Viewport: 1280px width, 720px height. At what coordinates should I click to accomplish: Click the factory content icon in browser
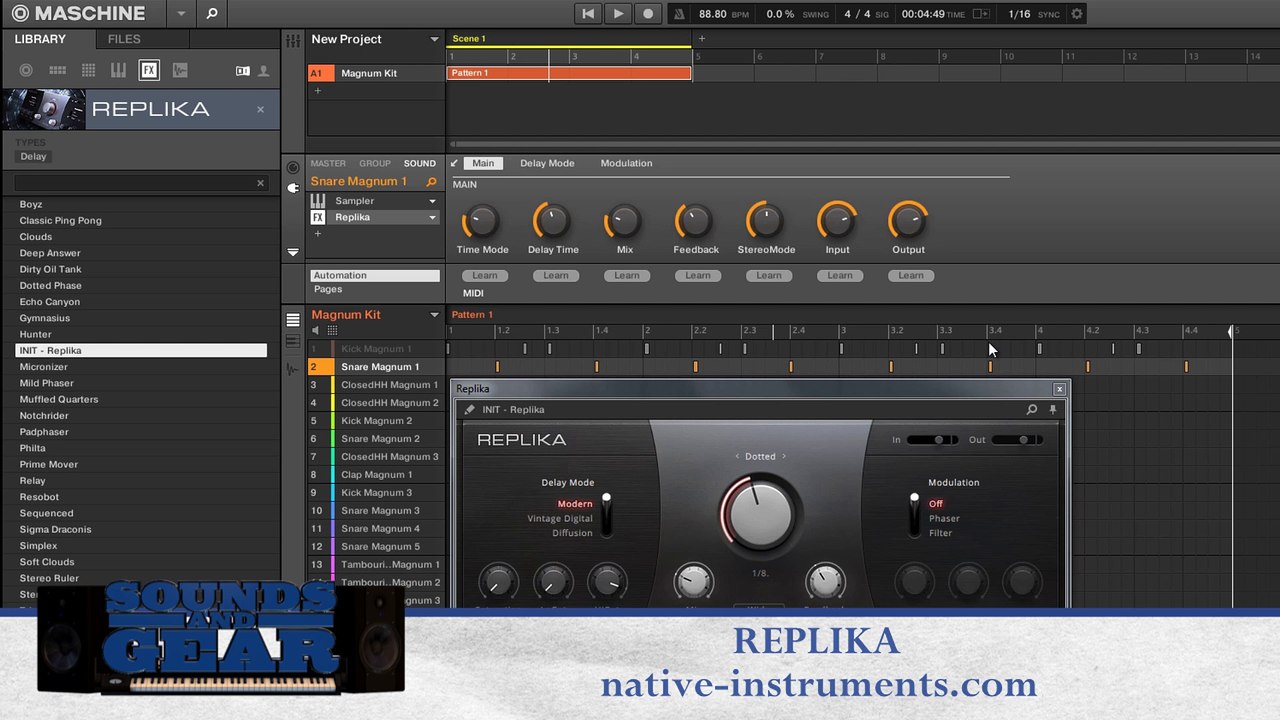[x=242, y=71]
